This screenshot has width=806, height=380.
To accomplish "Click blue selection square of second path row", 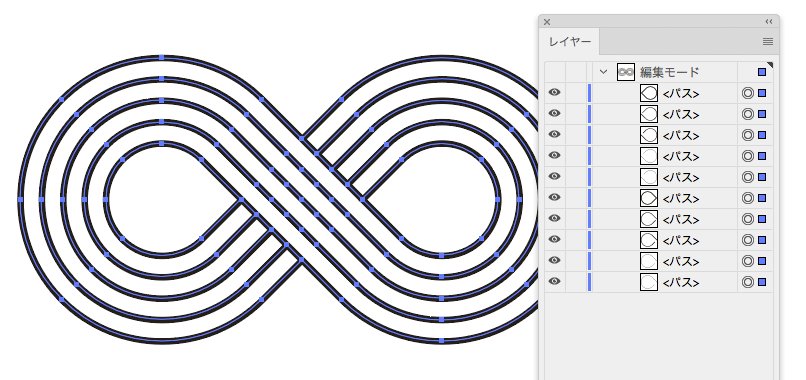I will tap(762, 114).
